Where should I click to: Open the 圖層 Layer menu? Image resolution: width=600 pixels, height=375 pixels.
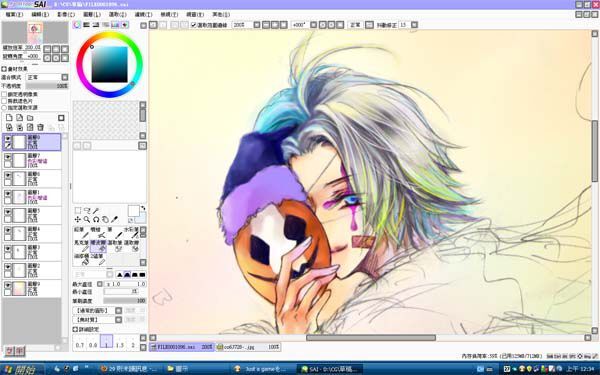pos(91,14)
